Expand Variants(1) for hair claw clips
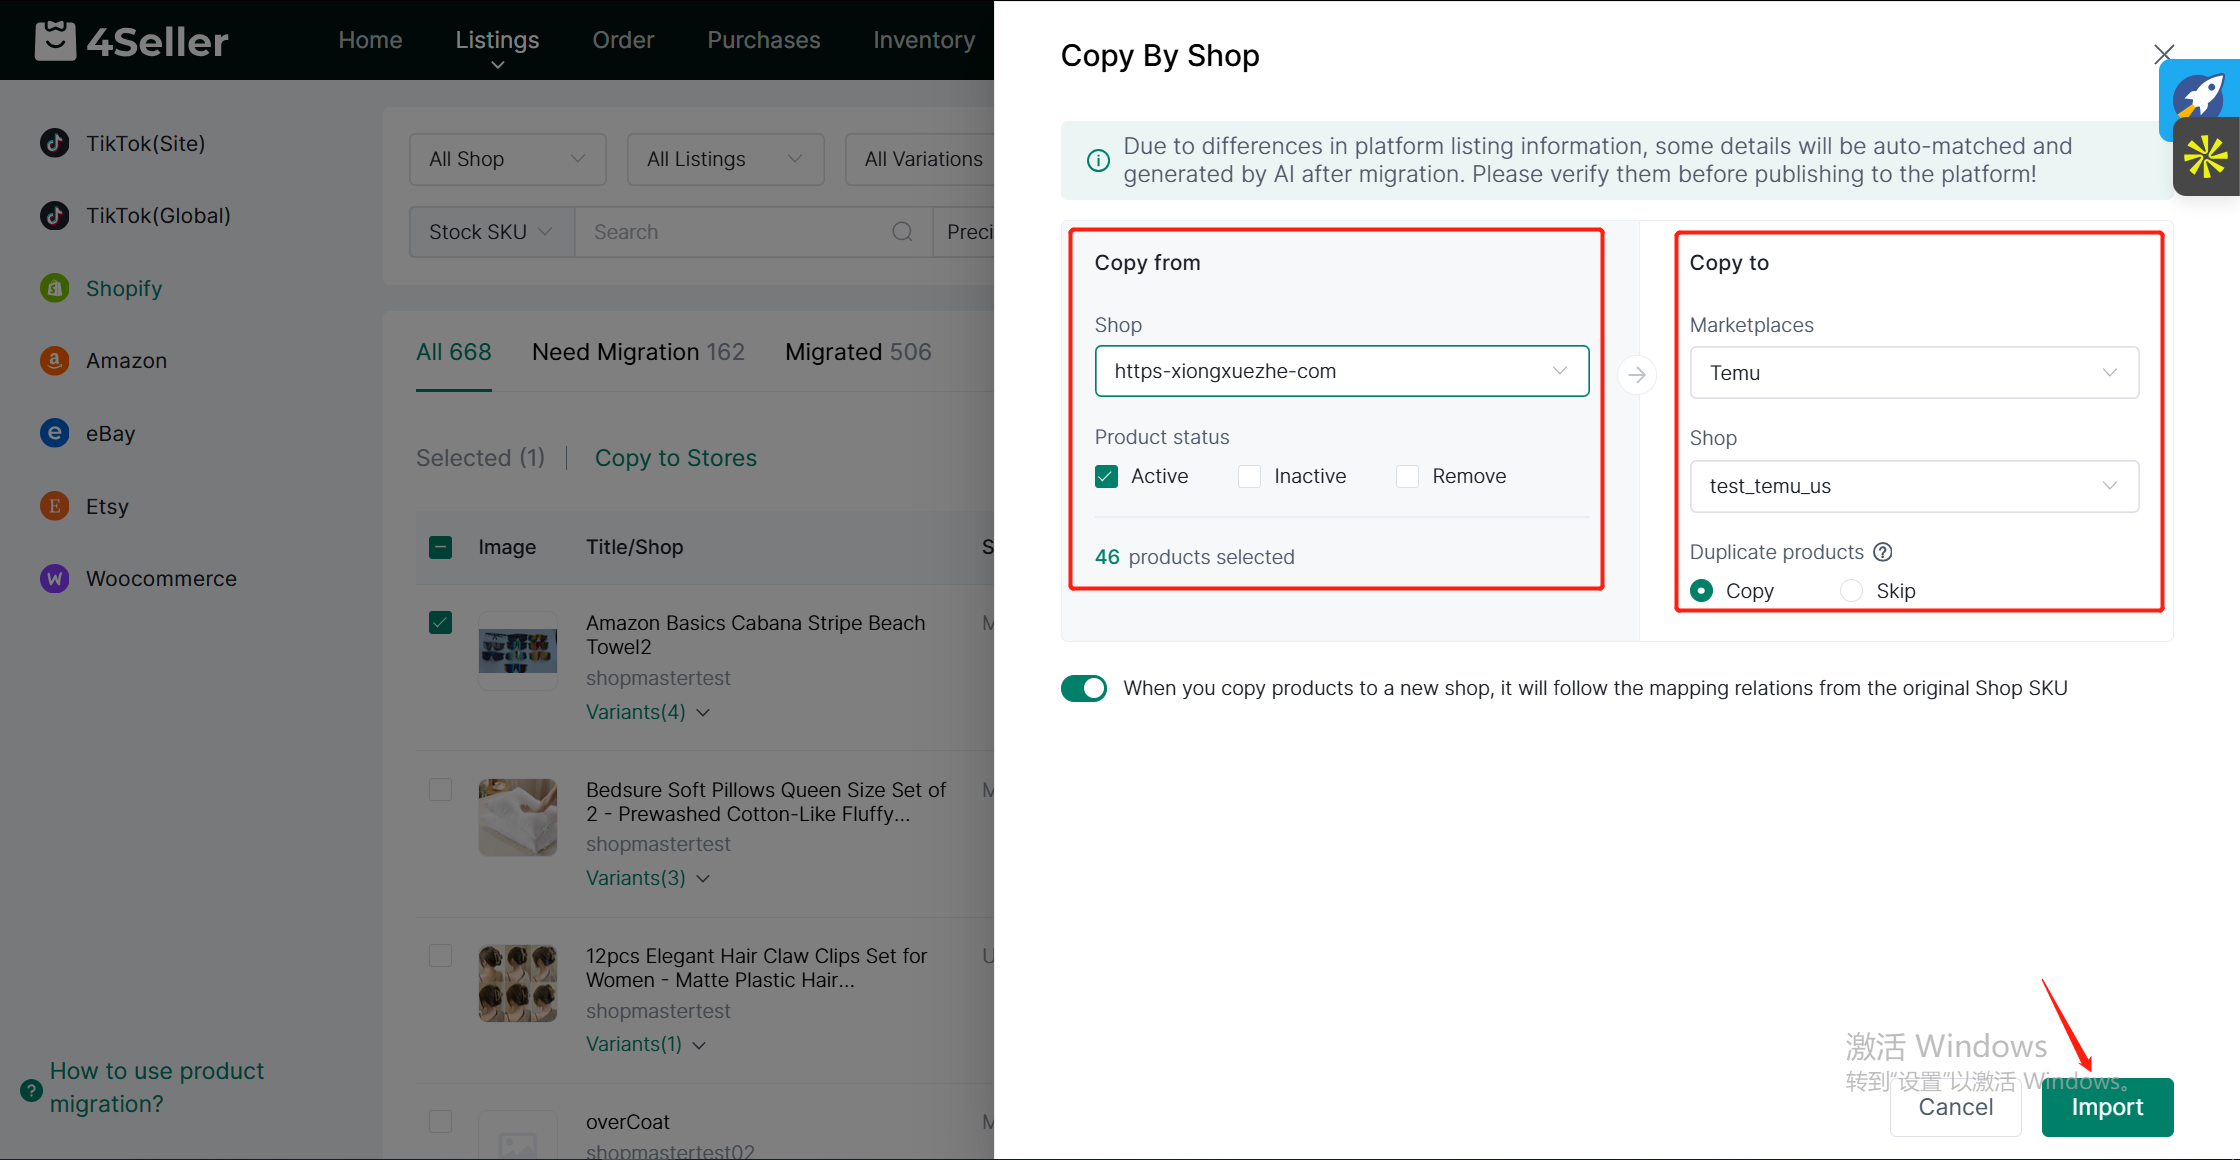Screen dimensions: 2240x1160 tap(645, 1044)
